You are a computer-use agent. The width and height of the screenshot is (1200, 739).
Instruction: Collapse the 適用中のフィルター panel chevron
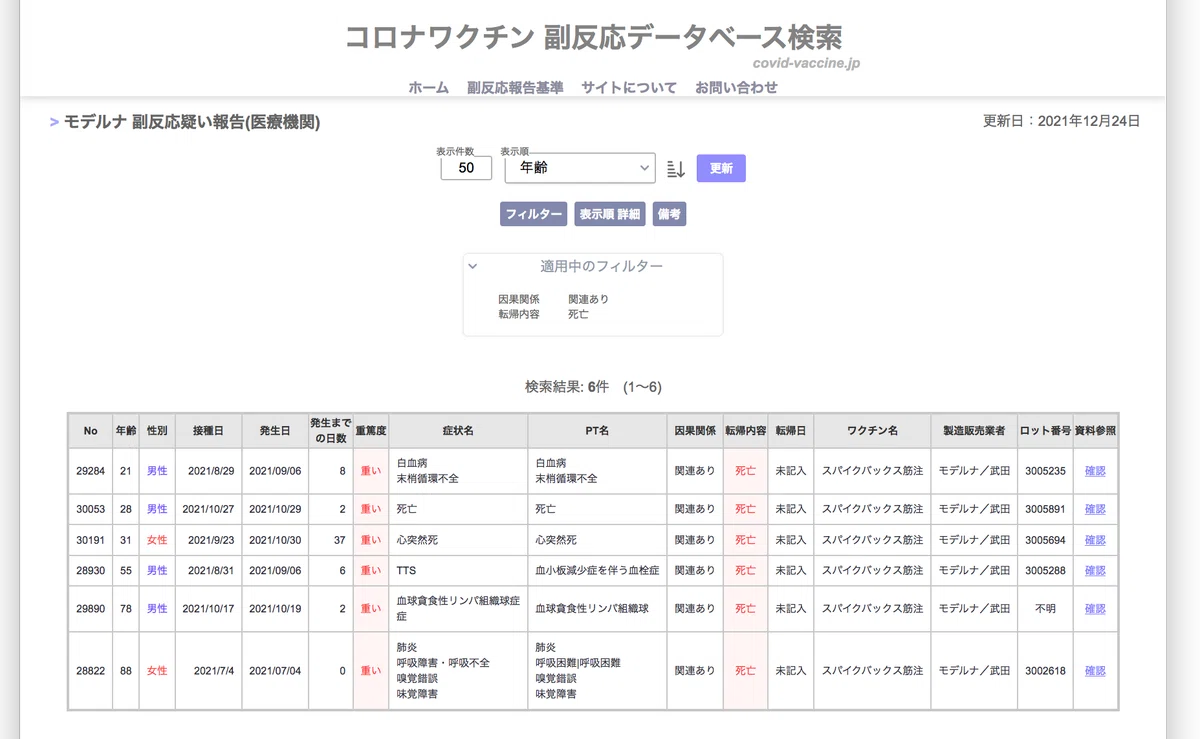[473, 267]
